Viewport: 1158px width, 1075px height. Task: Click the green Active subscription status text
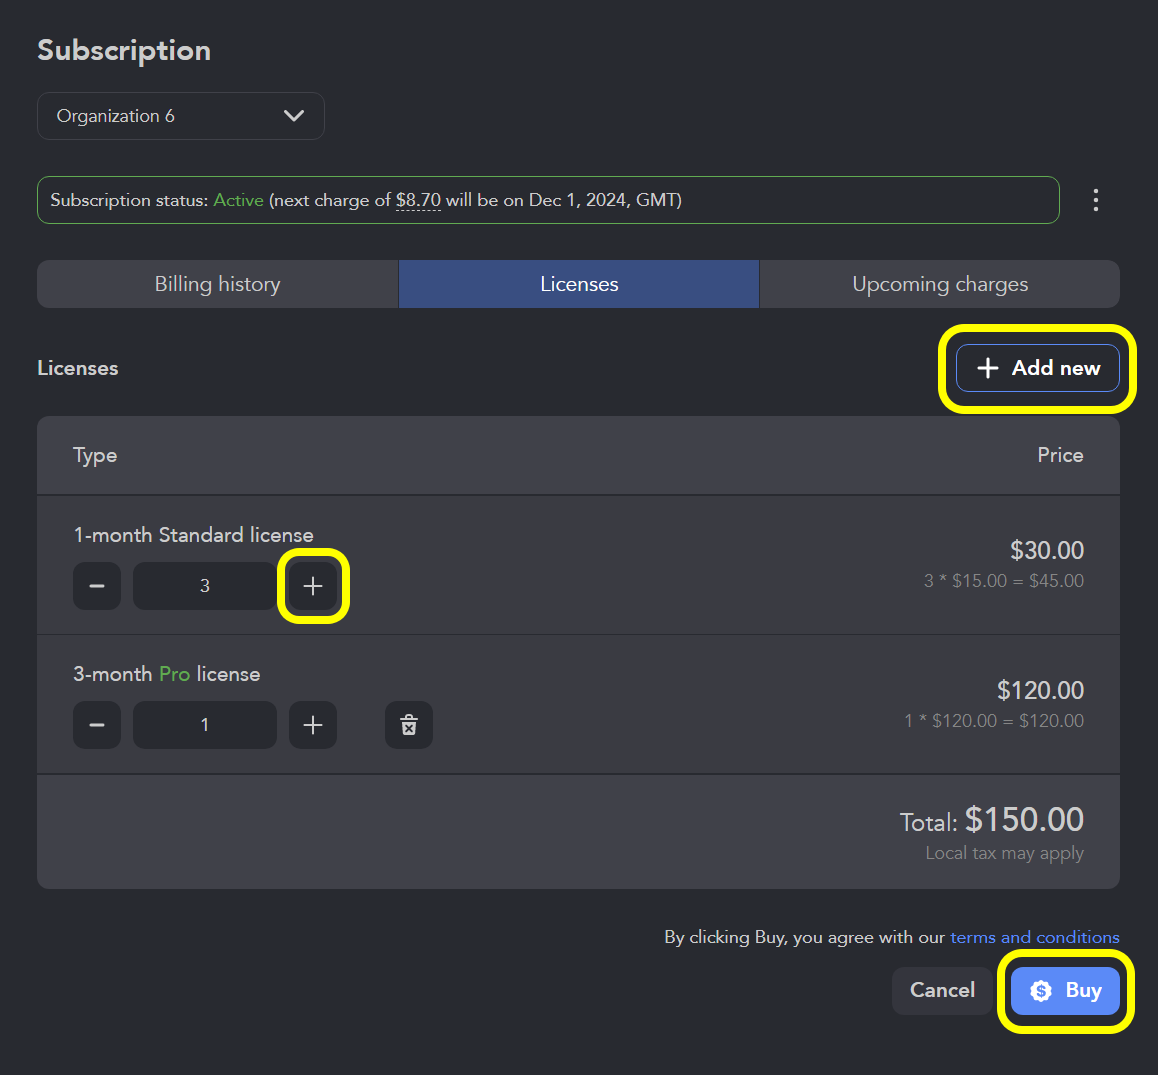[238, 200]
